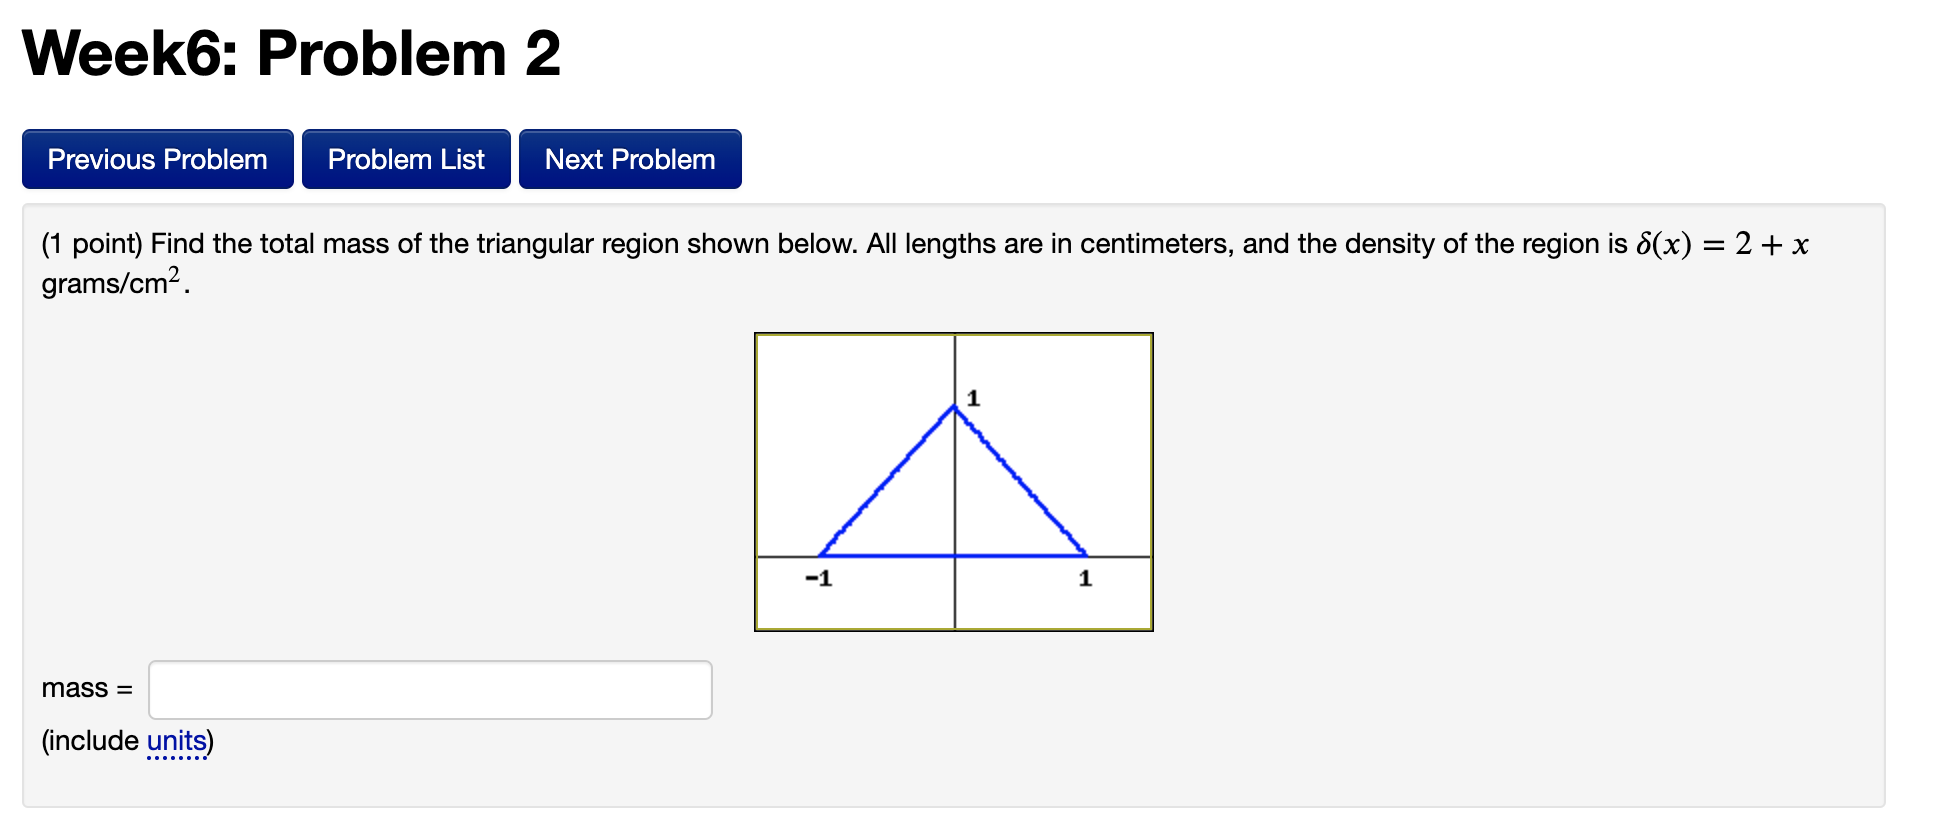
Task: Click the blue triangle outline in the plot
Action: 884,480
